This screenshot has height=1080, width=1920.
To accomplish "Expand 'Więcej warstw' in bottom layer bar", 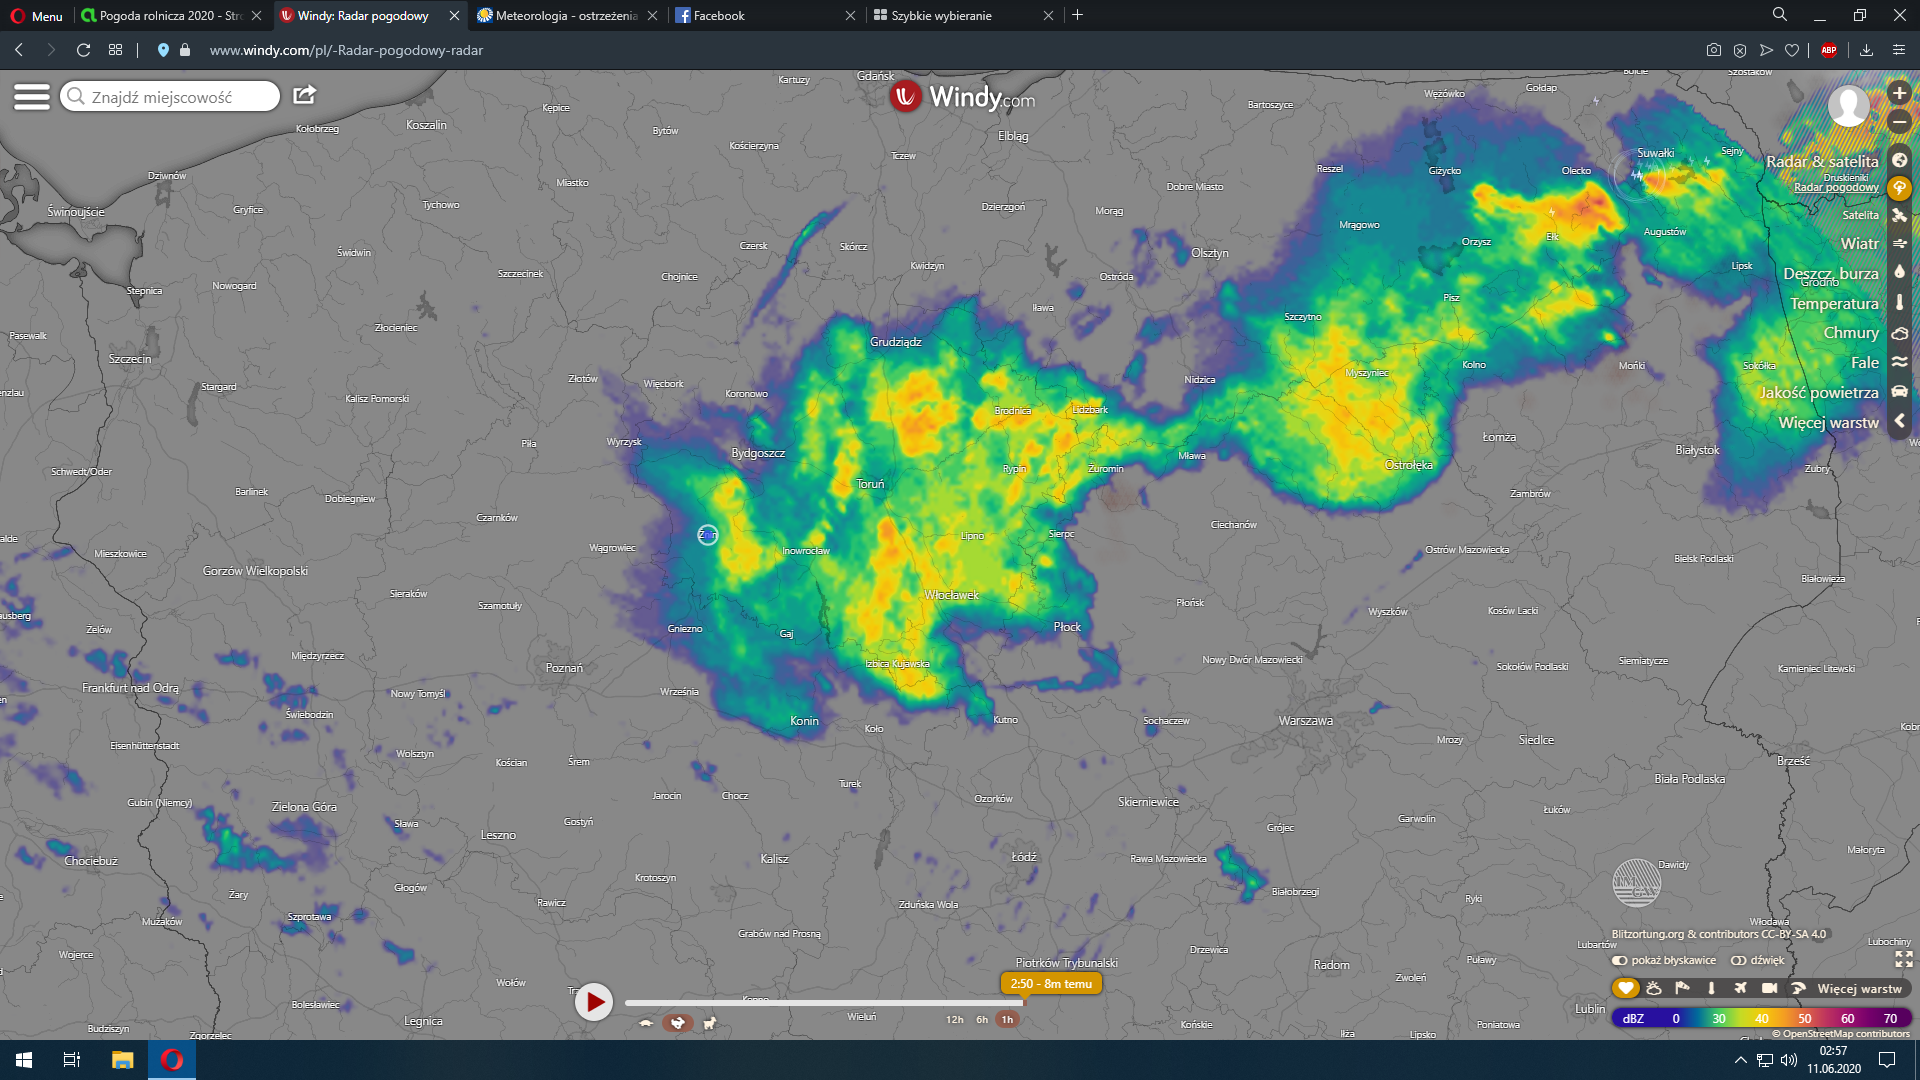I will 1858,988.
